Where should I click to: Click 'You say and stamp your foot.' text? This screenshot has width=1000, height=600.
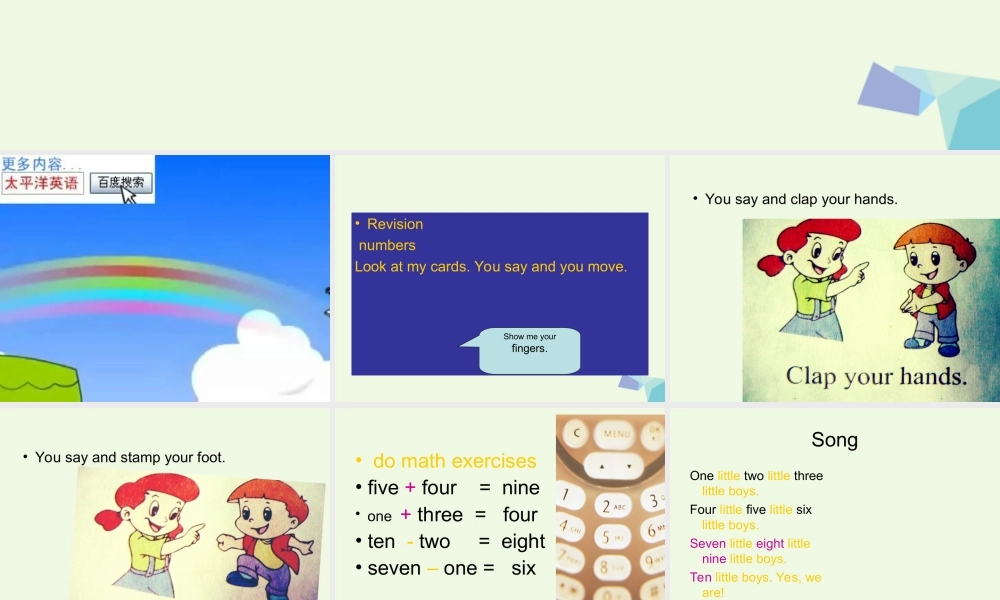pyautogui.click(x=130, y=457)
